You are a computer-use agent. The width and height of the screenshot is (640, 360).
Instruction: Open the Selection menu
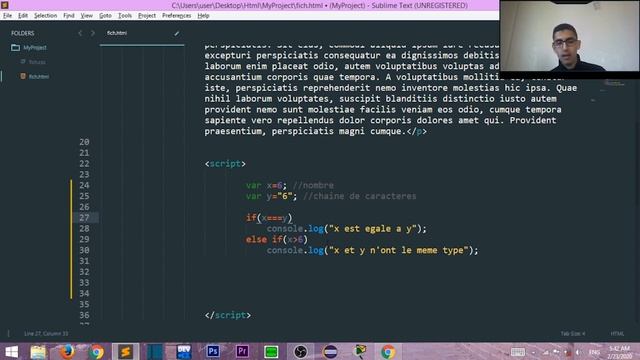pyautogui.click(x=45, y=16)
